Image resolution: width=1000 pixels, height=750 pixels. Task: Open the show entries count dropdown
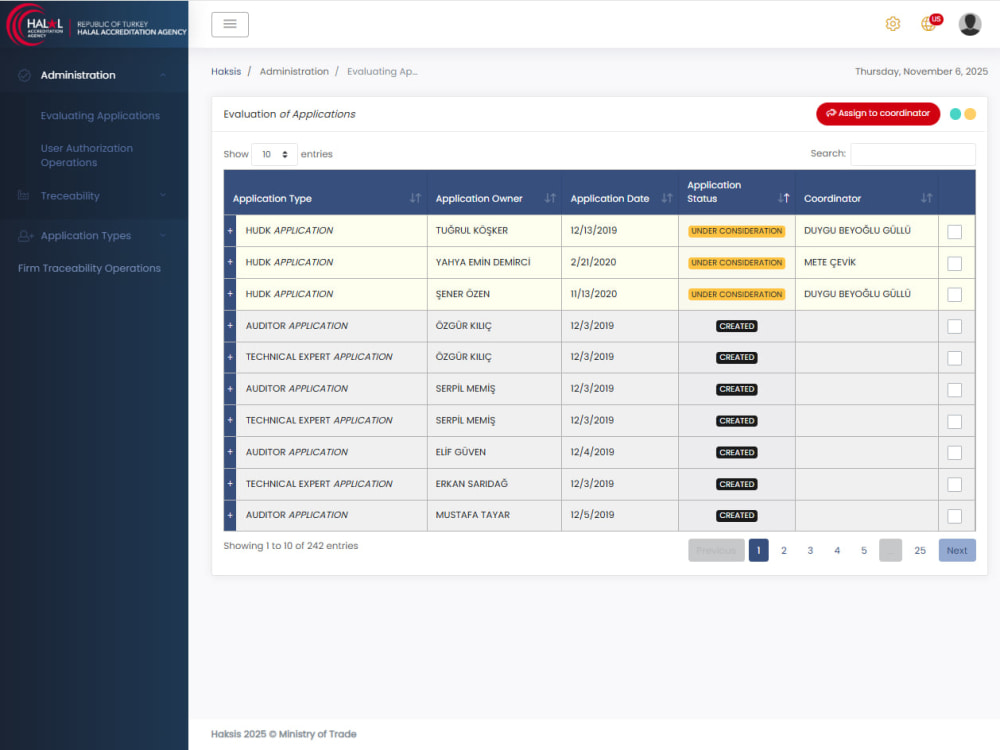(x=274, y=154)
